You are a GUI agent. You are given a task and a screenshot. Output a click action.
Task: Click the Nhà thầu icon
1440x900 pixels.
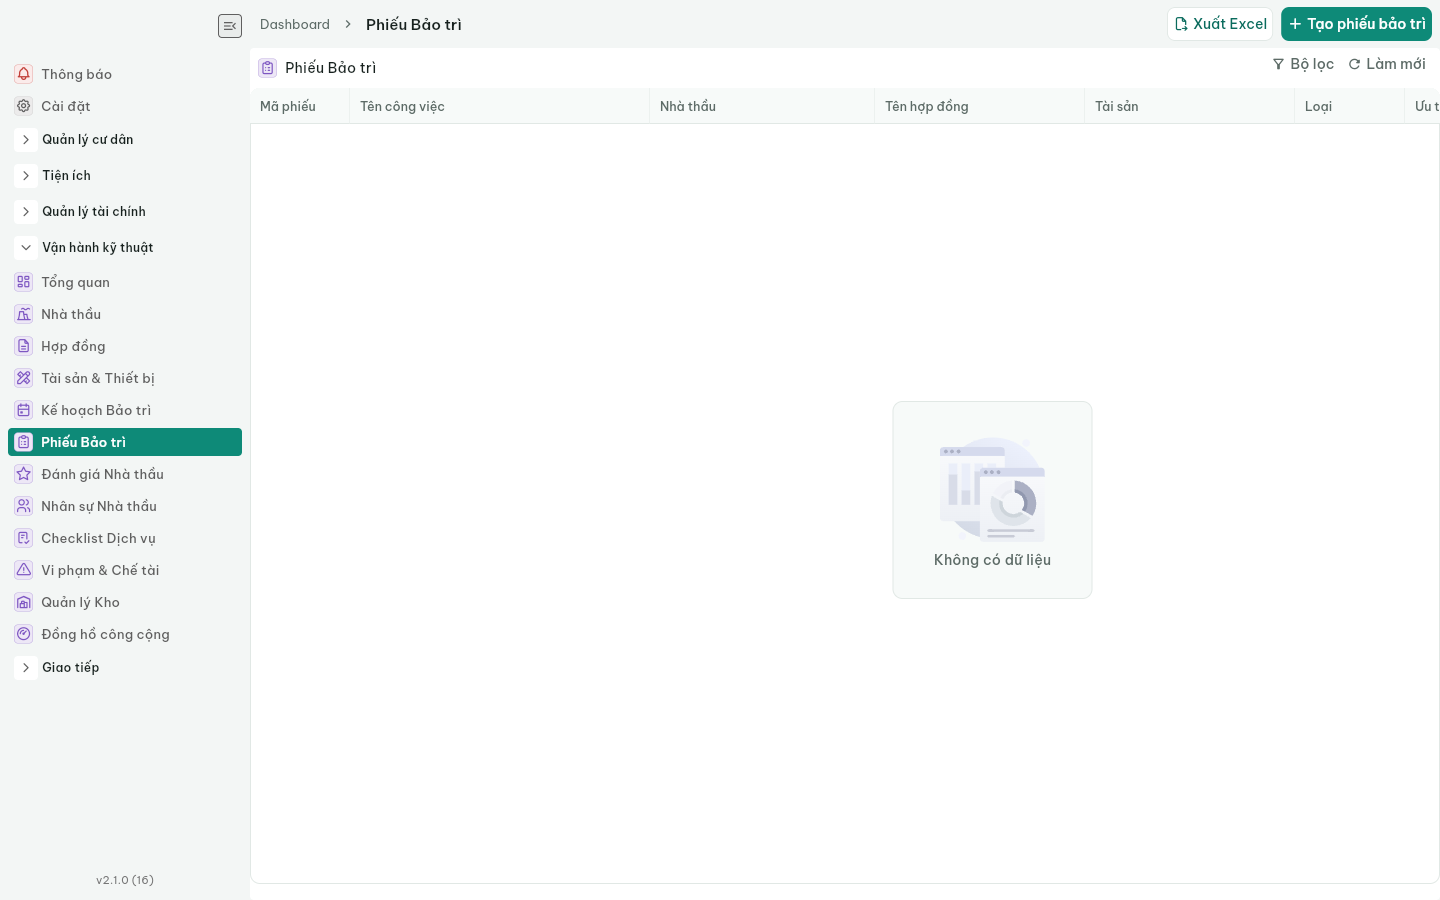(24, 314)
